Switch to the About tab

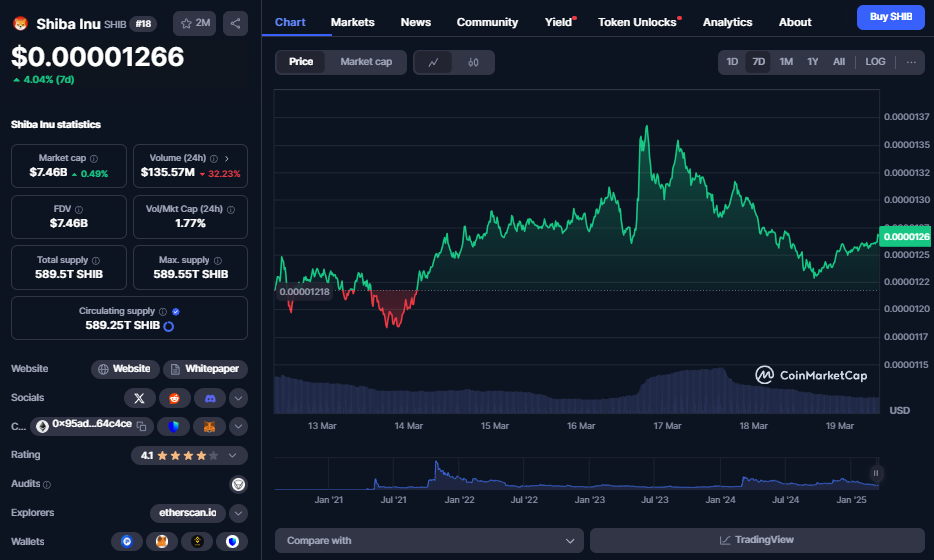[x=795, y=22]
